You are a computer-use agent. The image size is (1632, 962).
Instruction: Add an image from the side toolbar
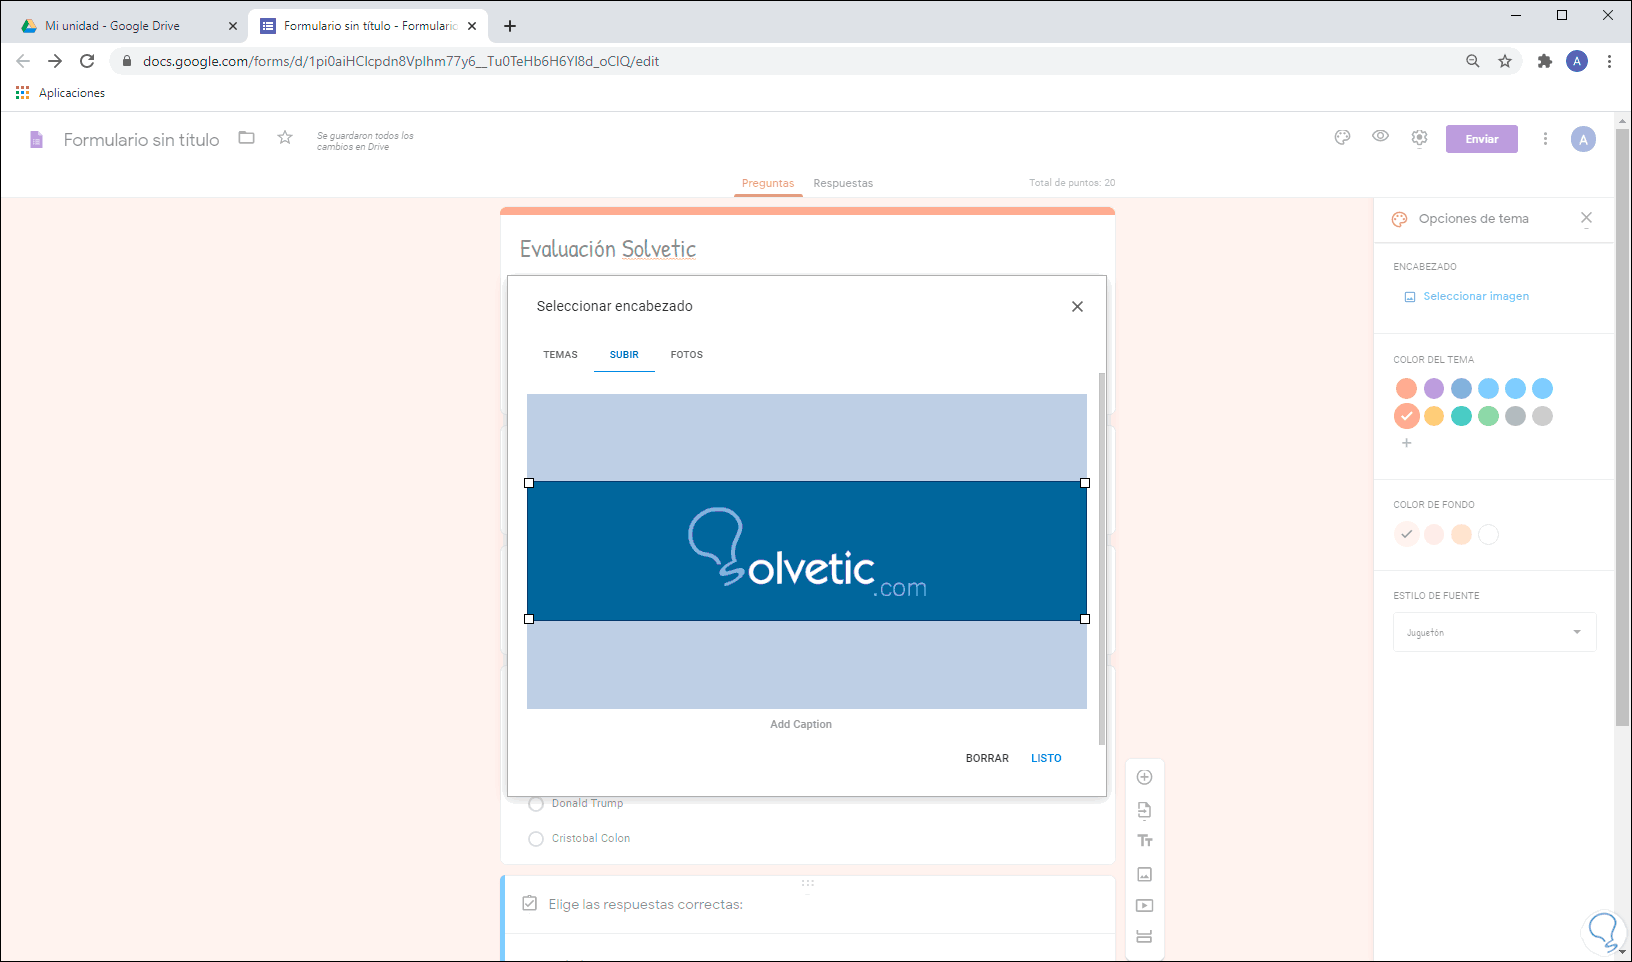[x=1145, y=874]
